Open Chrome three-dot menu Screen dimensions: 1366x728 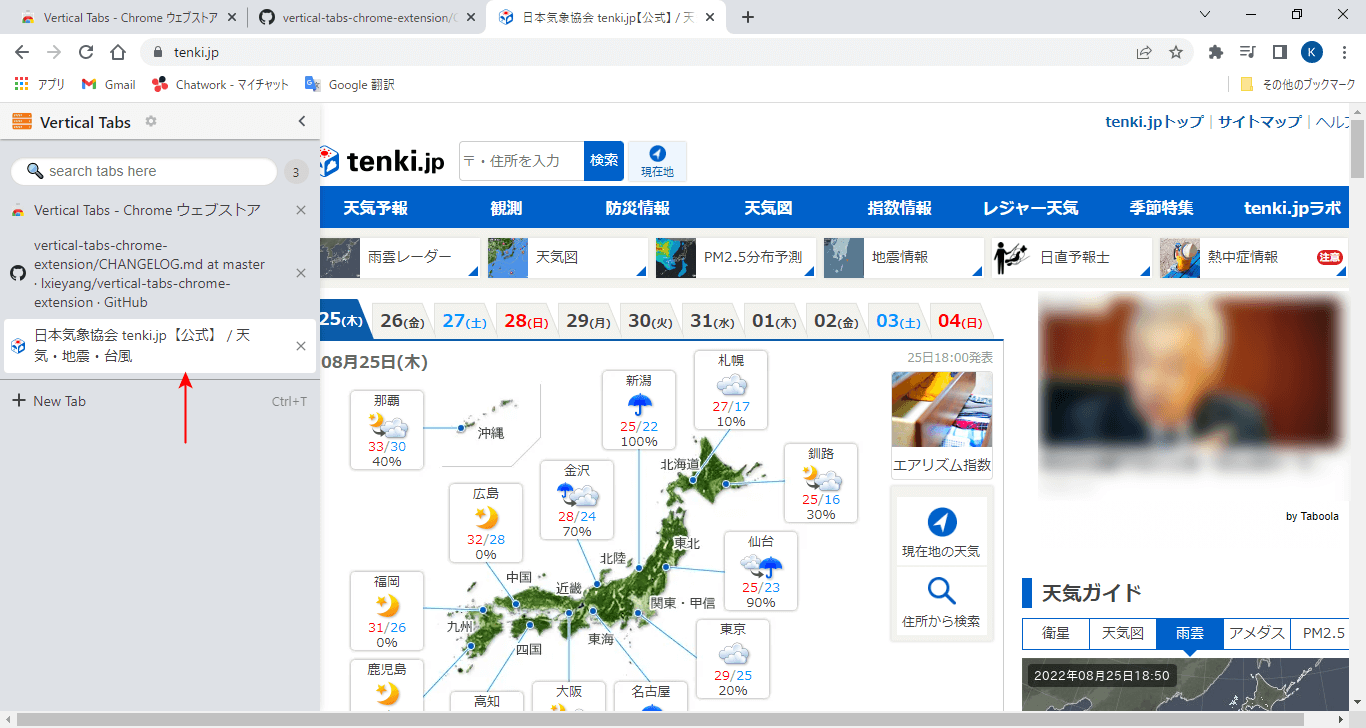point(1344,52)
